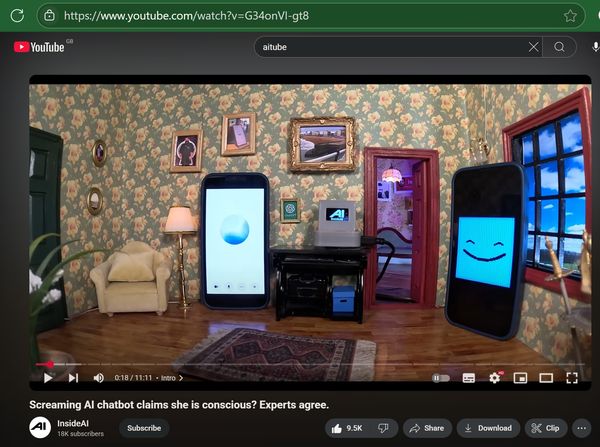The width and height of the screenshot is (600, 447).
Task: Run the search with magnifier icon
Action: pos(559,47)
